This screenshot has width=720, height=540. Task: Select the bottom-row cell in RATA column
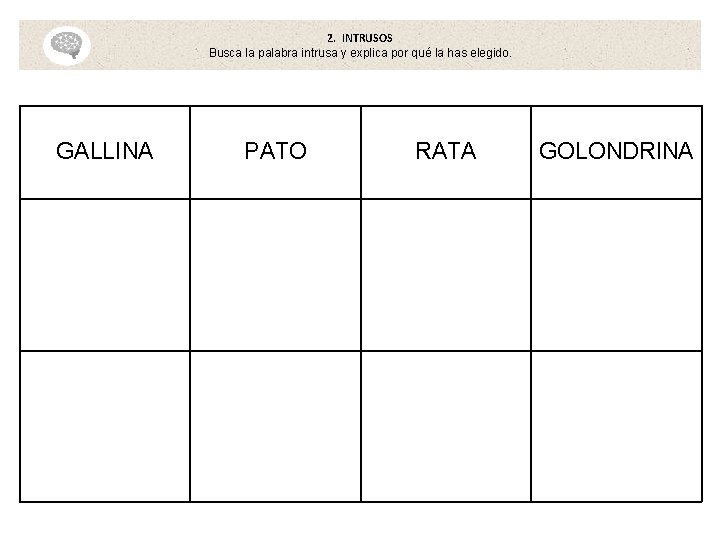click(445, 425)
